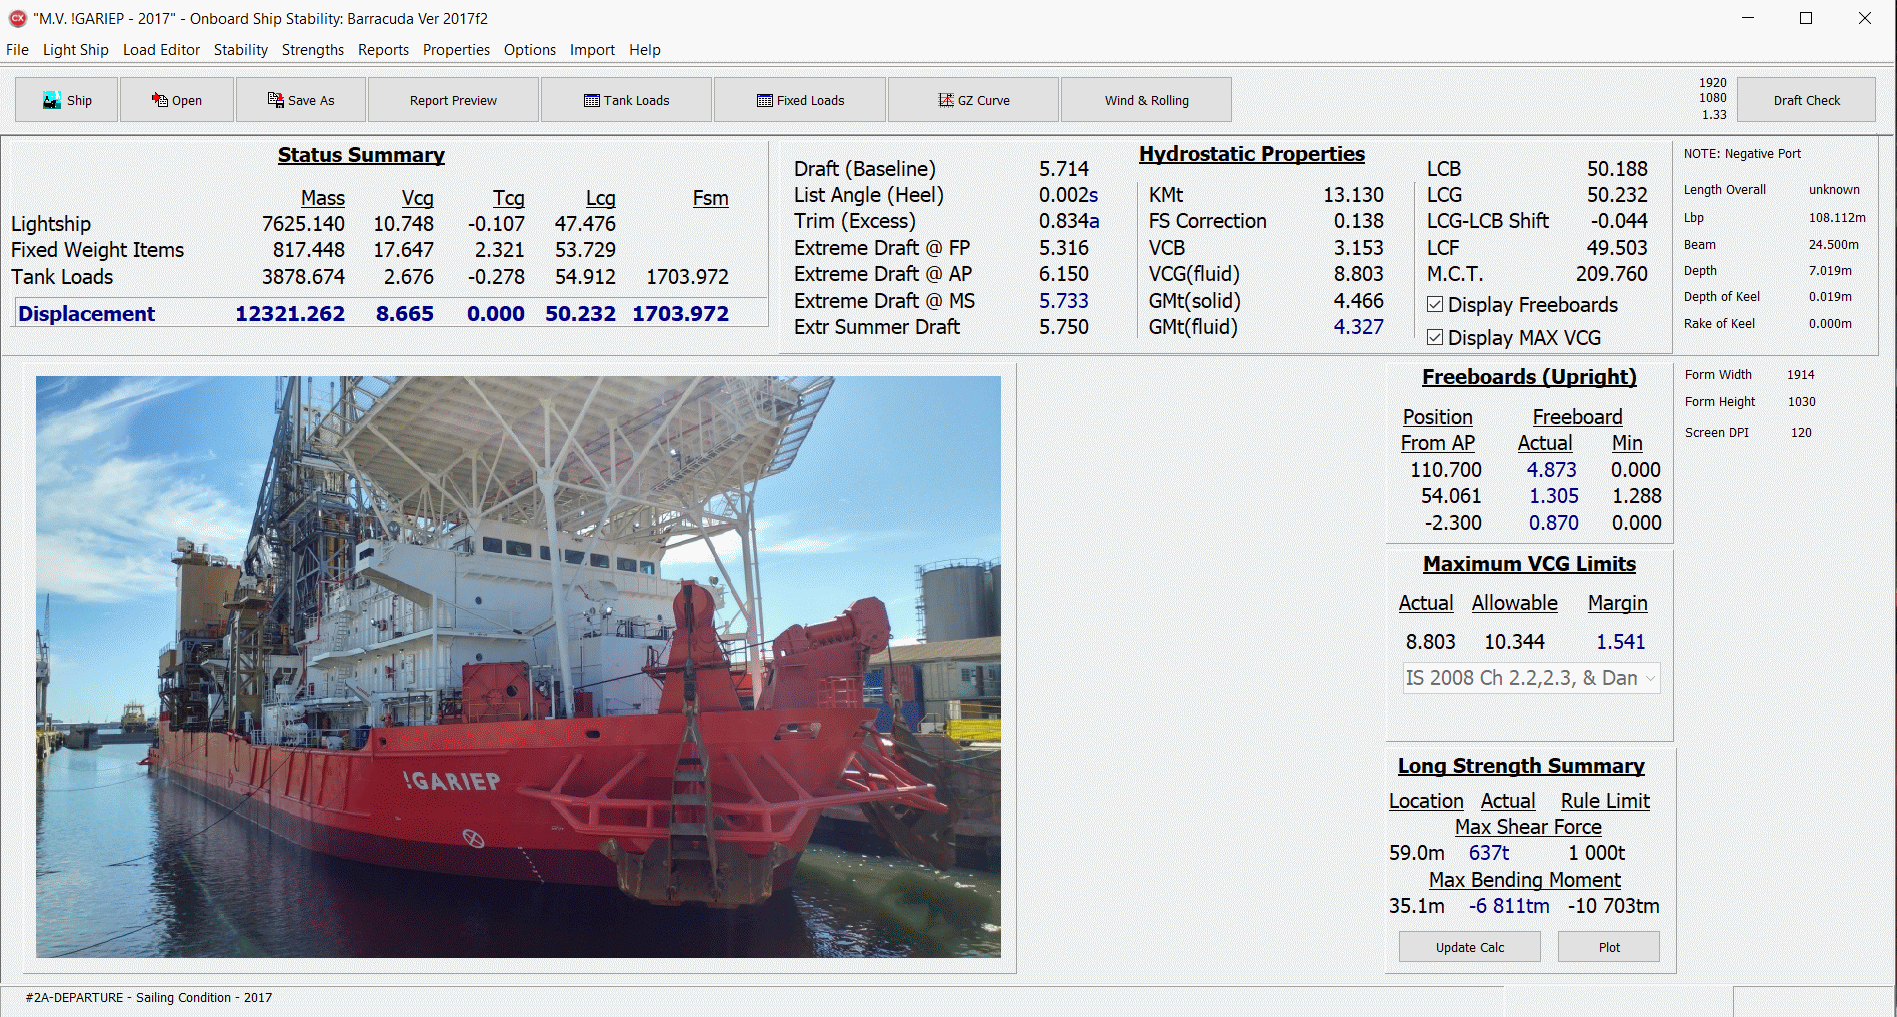Click the Draft Check button

coord(1806,101)
